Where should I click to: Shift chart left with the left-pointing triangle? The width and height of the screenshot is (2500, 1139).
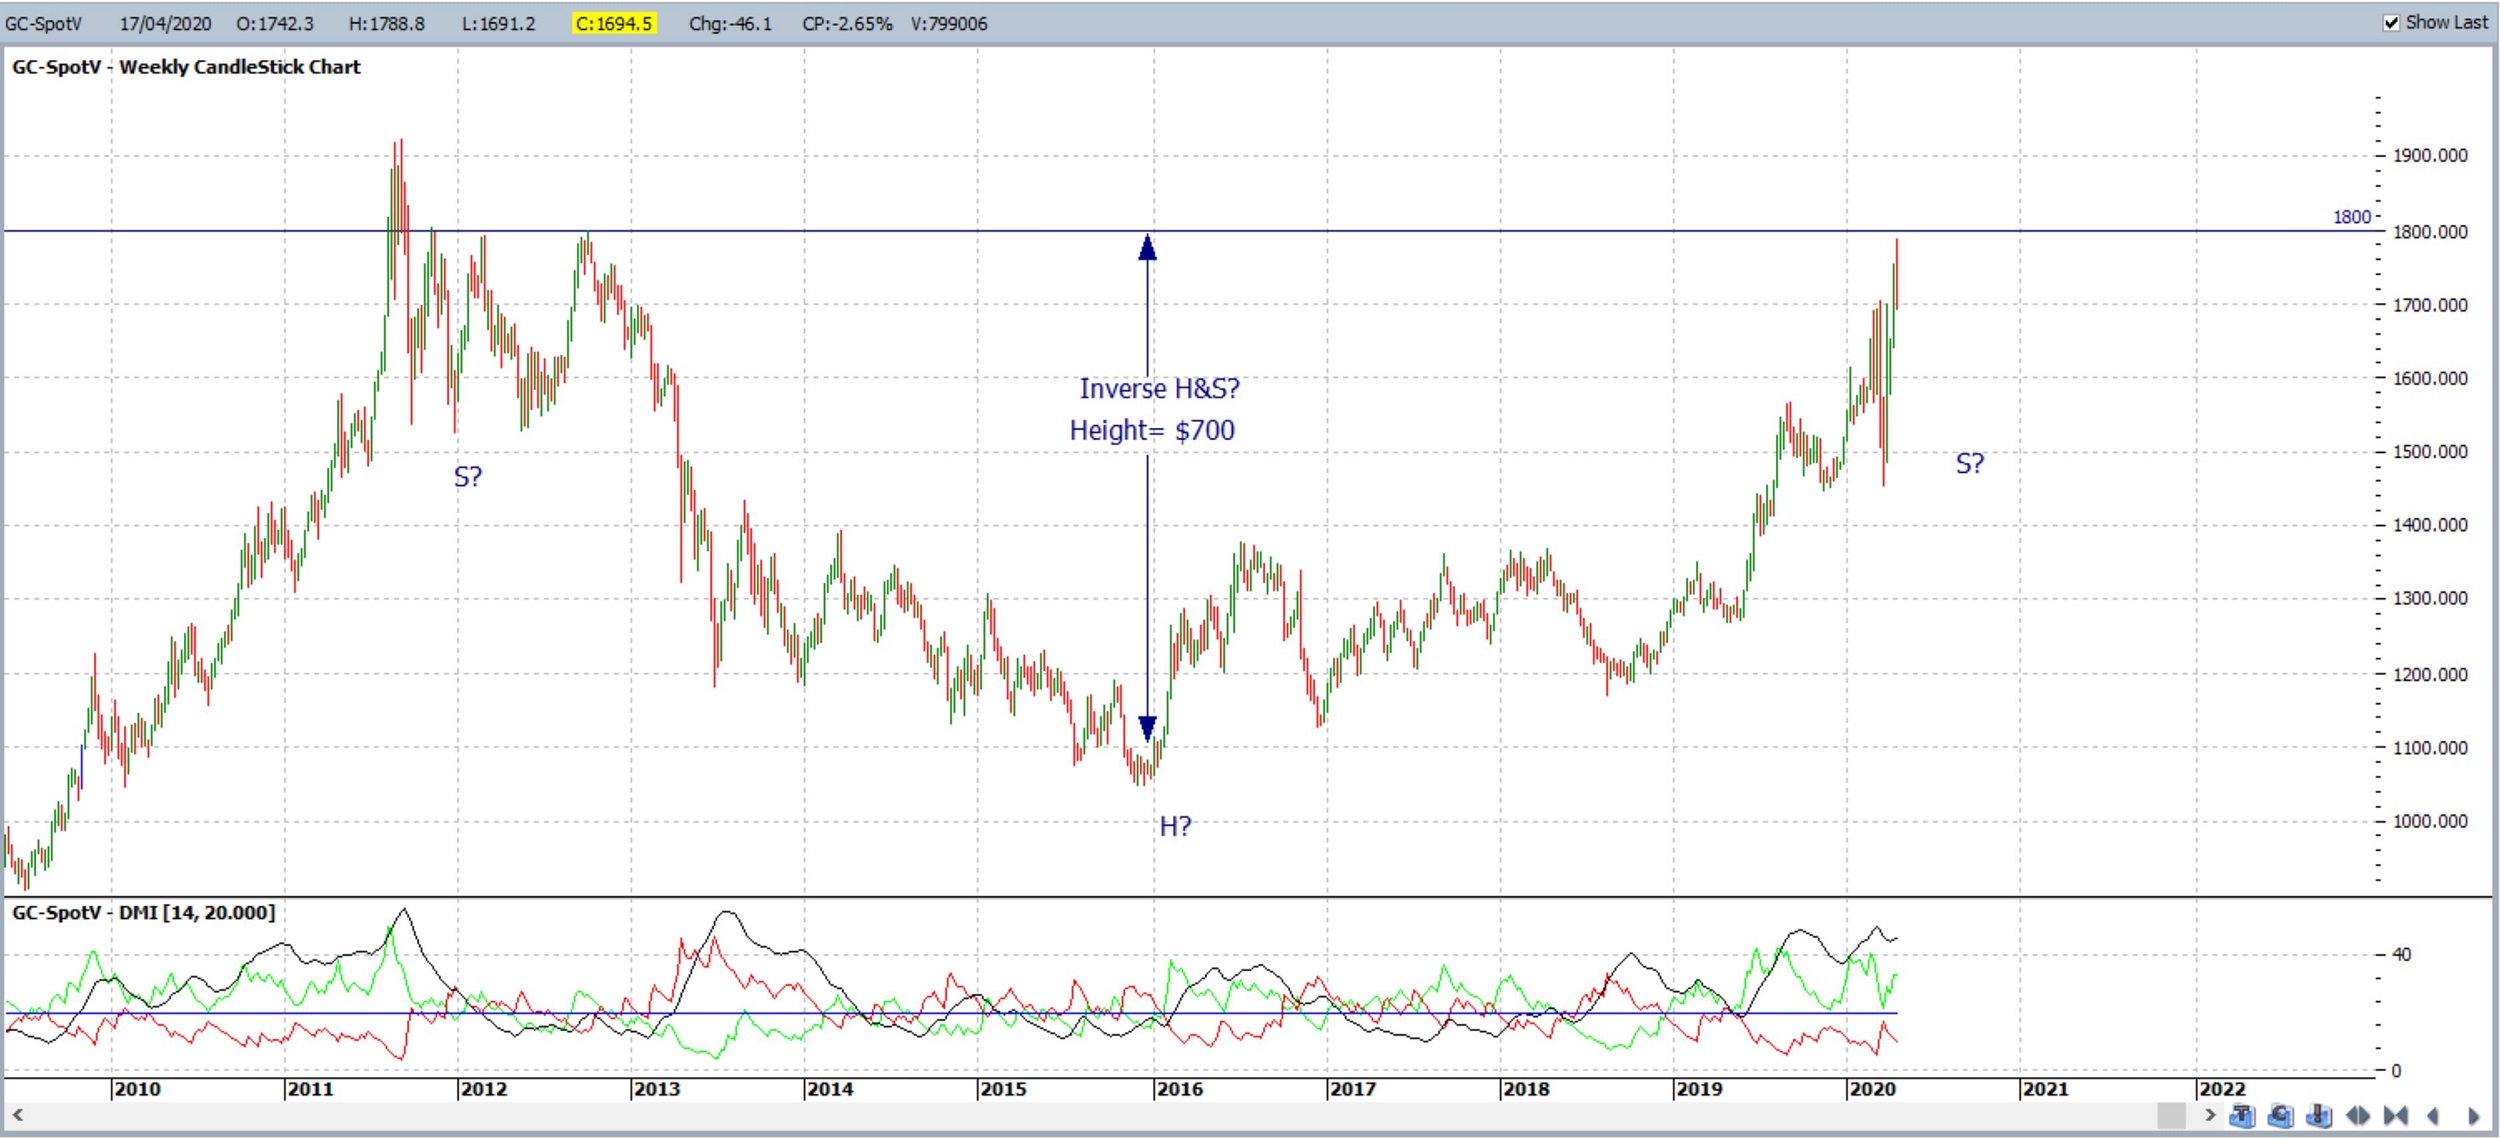(x=2433, y=1115)
